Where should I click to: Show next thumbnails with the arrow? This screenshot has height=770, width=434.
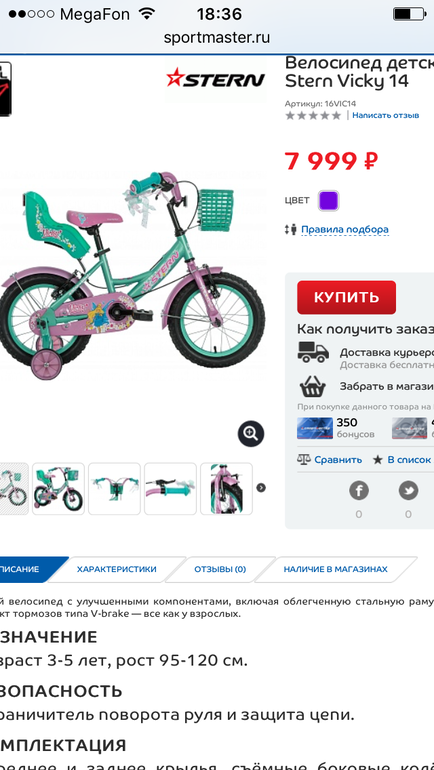click(261, 488)
